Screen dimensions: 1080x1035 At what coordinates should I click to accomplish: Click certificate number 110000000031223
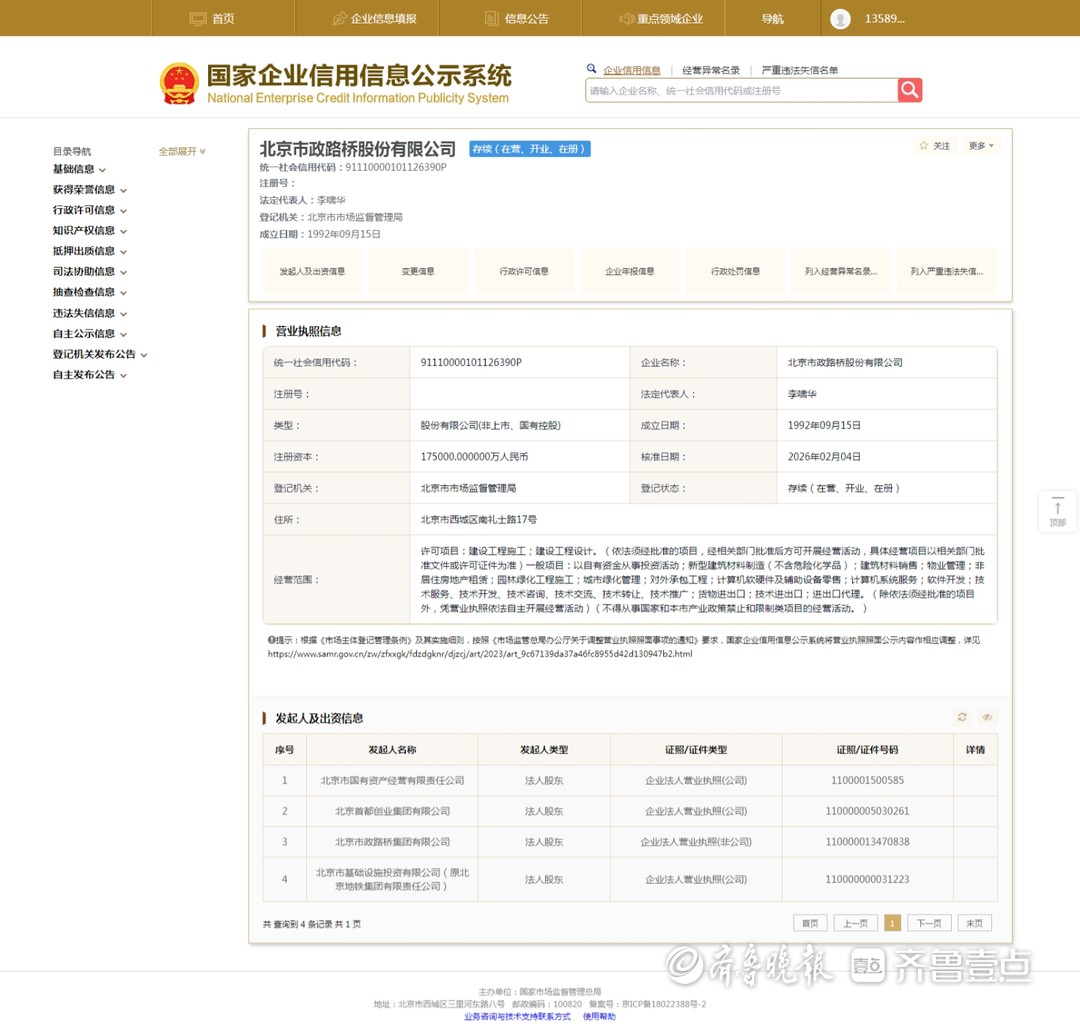(x=867, y=879)
